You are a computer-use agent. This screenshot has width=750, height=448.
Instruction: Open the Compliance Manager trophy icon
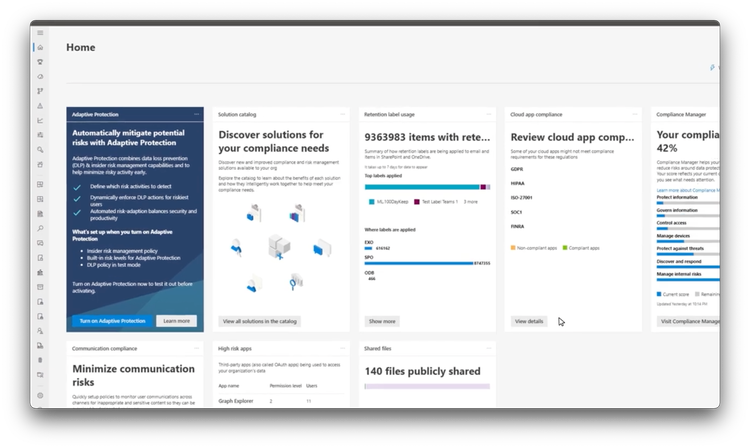pos(40,62)
